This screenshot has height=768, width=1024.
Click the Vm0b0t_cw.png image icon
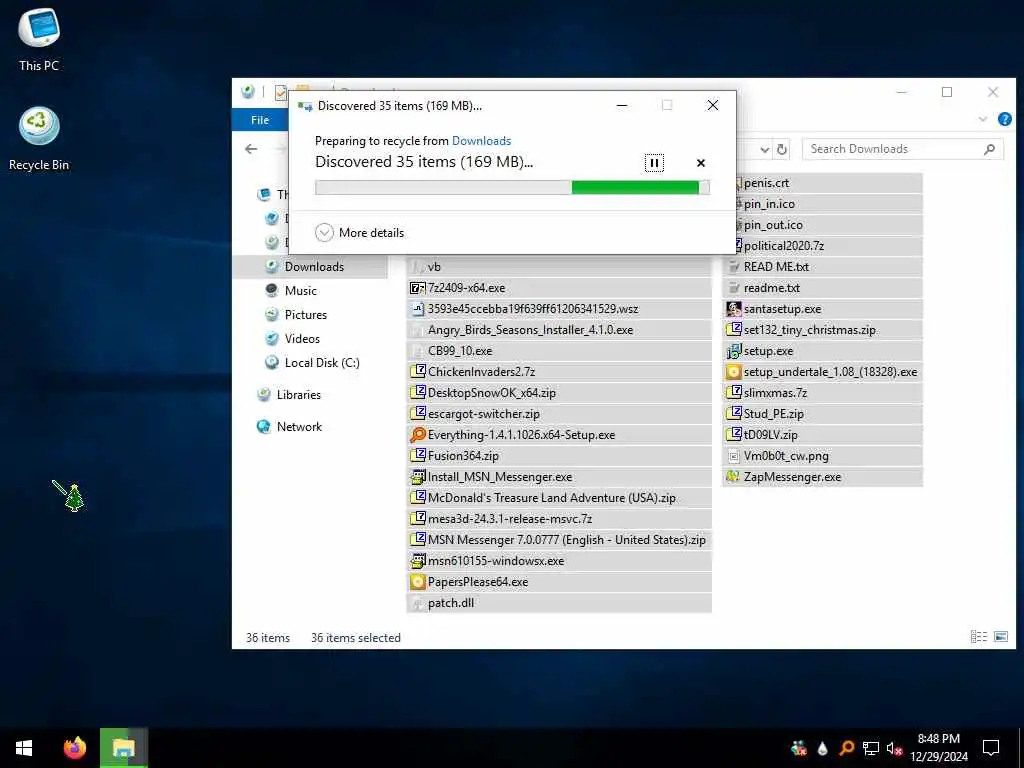[733, 456]
